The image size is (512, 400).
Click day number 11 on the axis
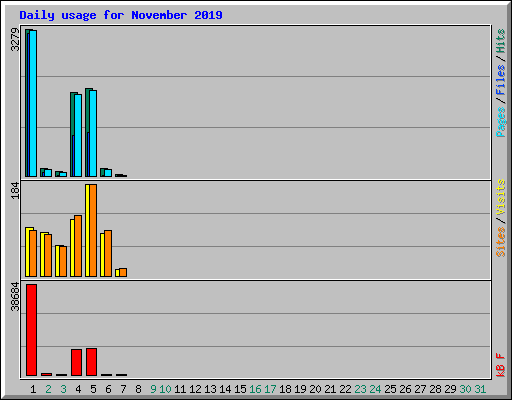(180, 389)
